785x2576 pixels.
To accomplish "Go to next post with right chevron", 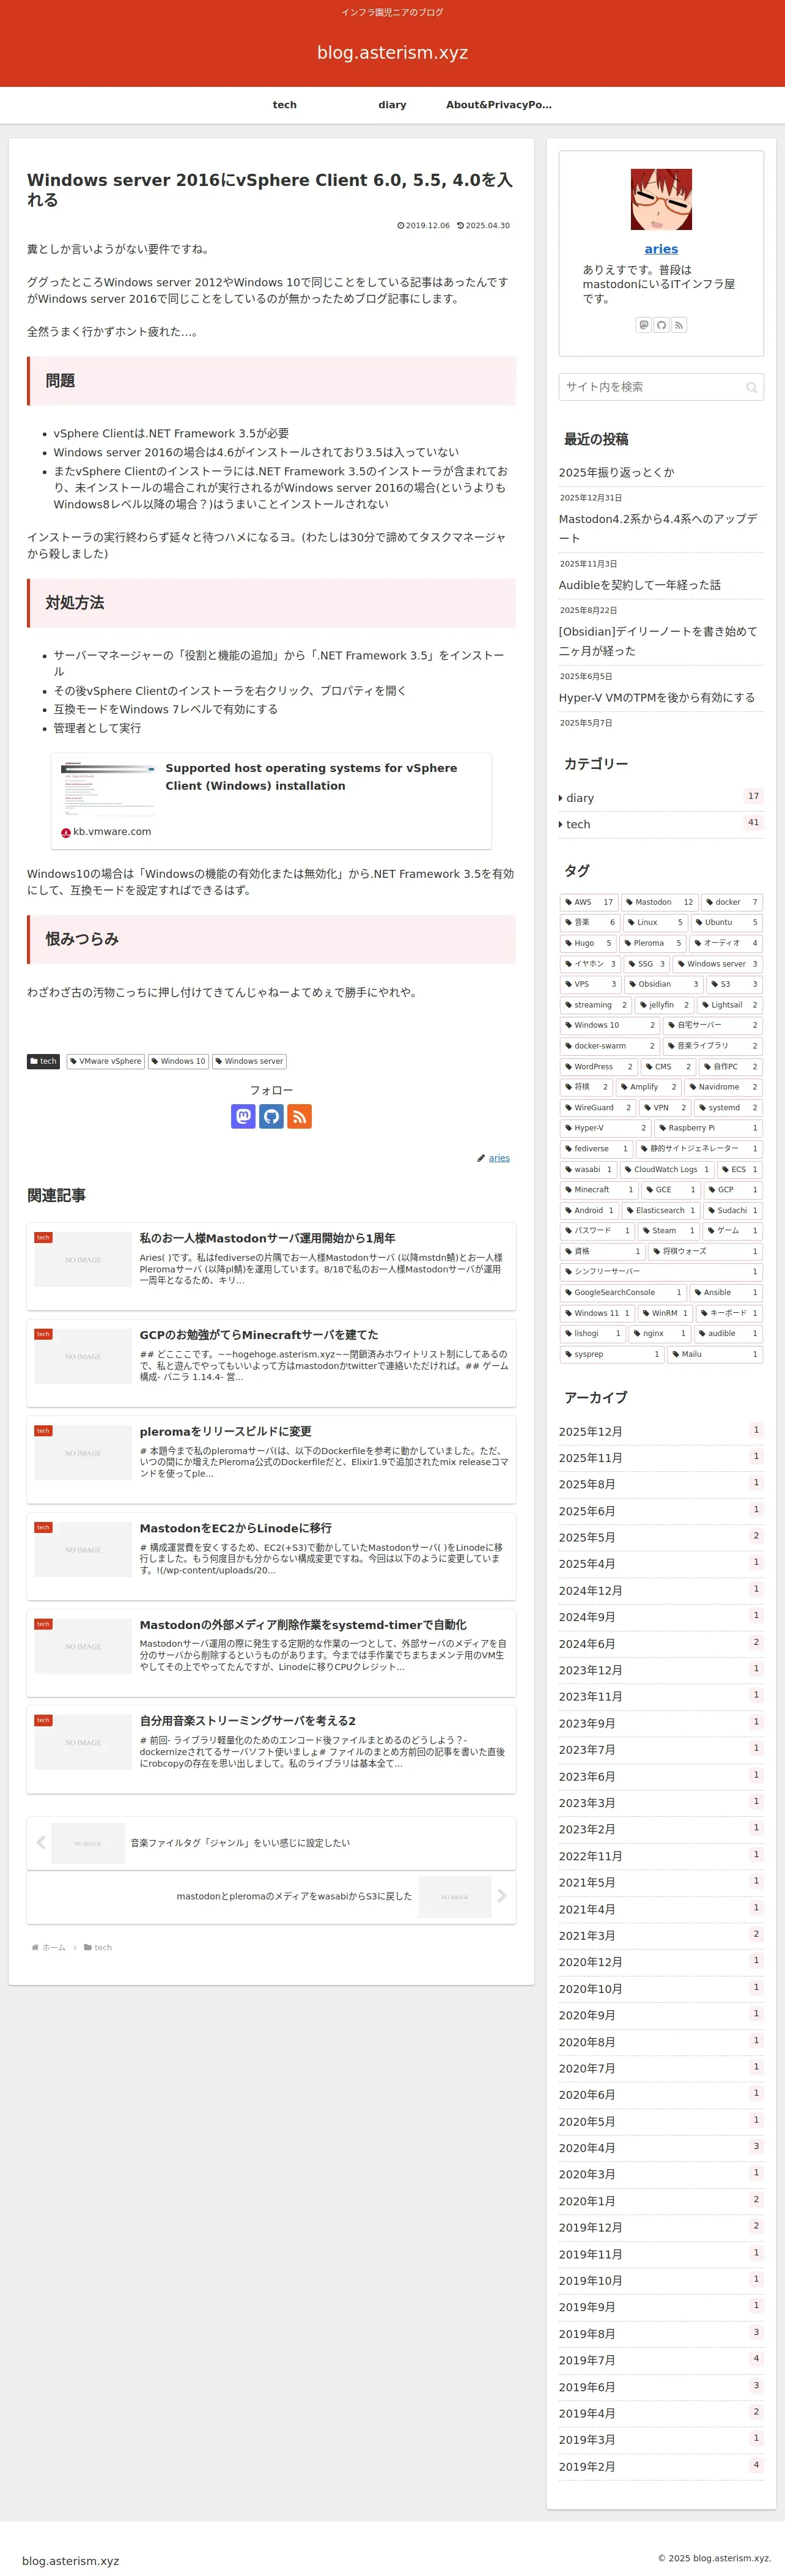I will point(501,1896).
